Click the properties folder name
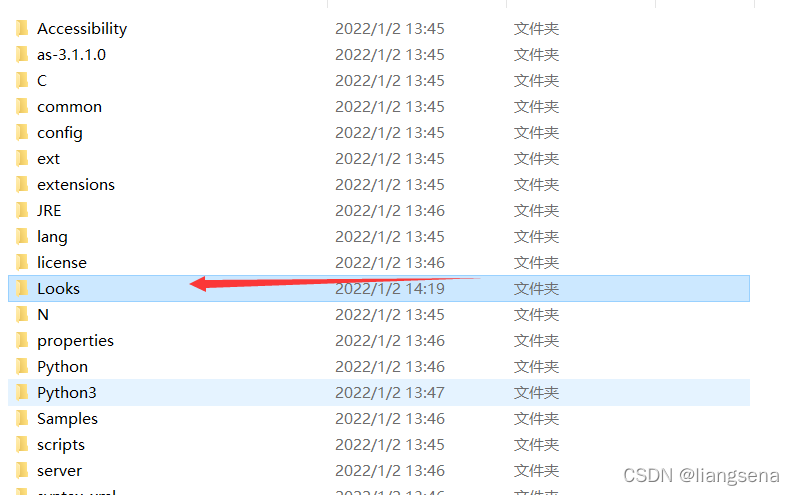 (75, 341)
